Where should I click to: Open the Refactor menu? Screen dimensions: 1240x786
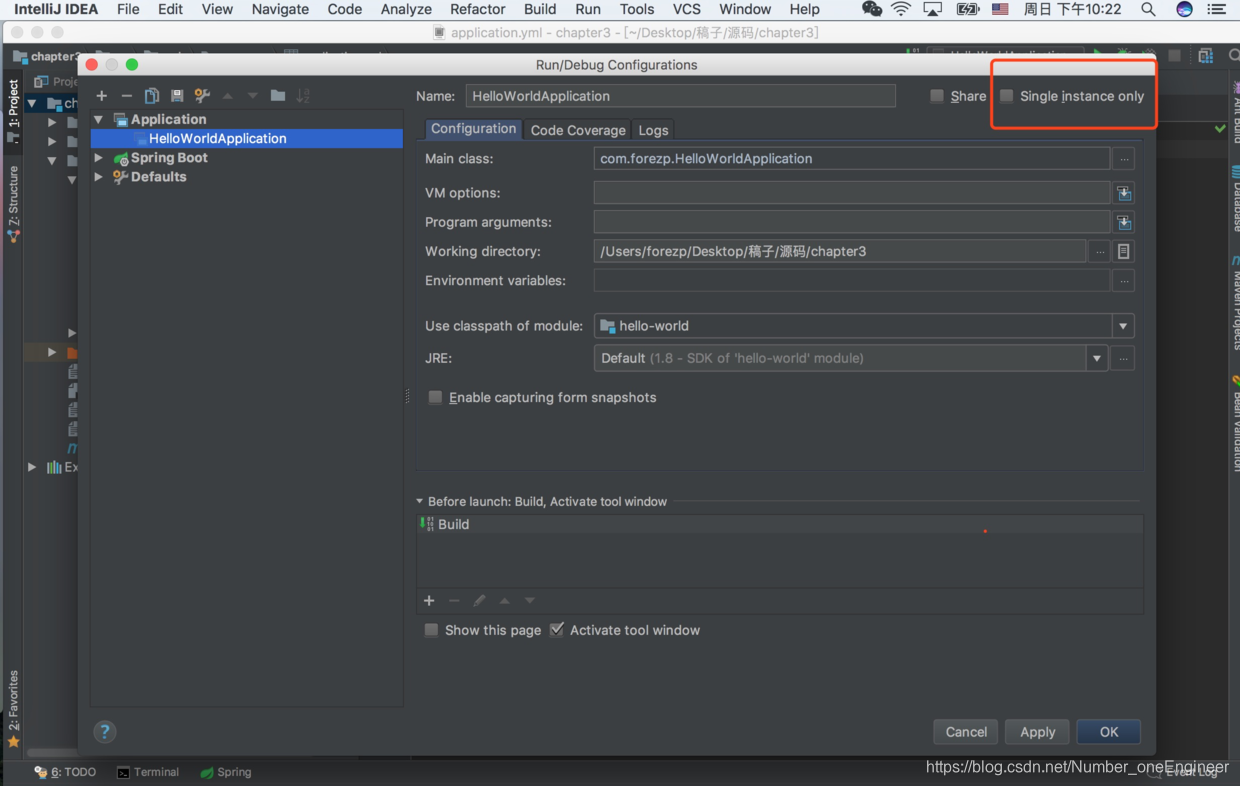click(x=477, y=10)
